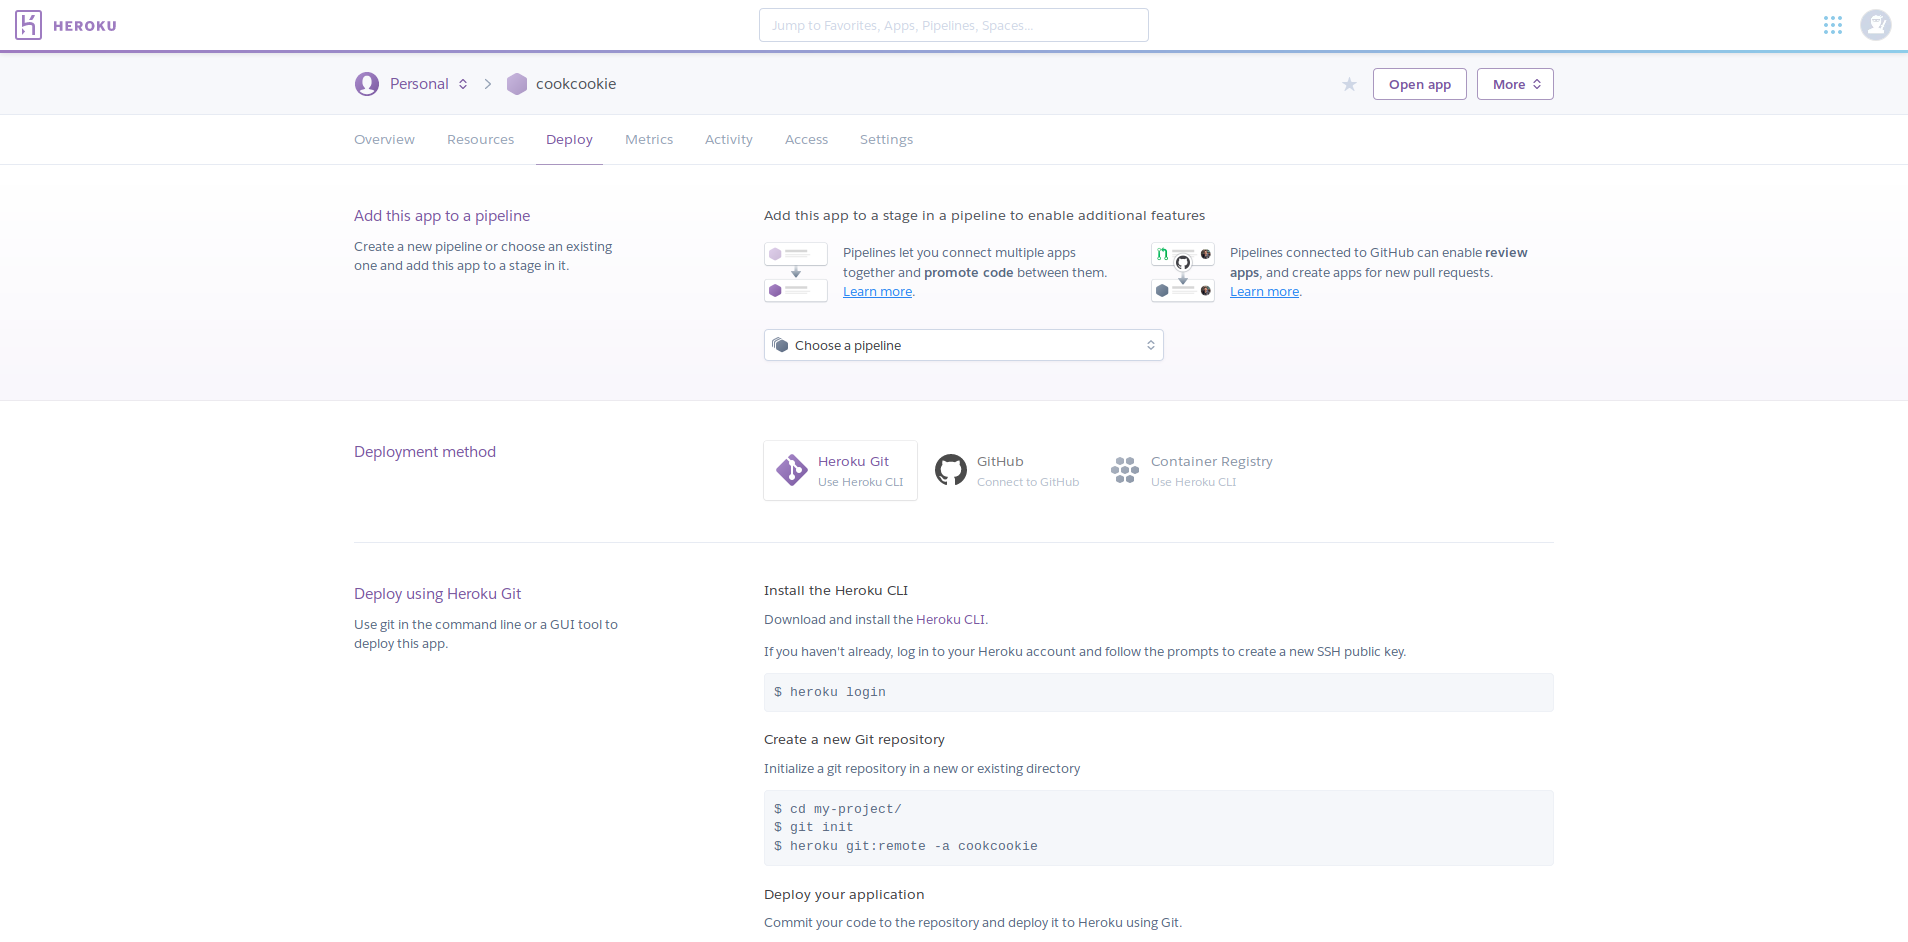Image resolution: width=1908 pixels, height=942 pixels.
Task: Click the breadcrumb chevron separator
Action: pos(488,84)
